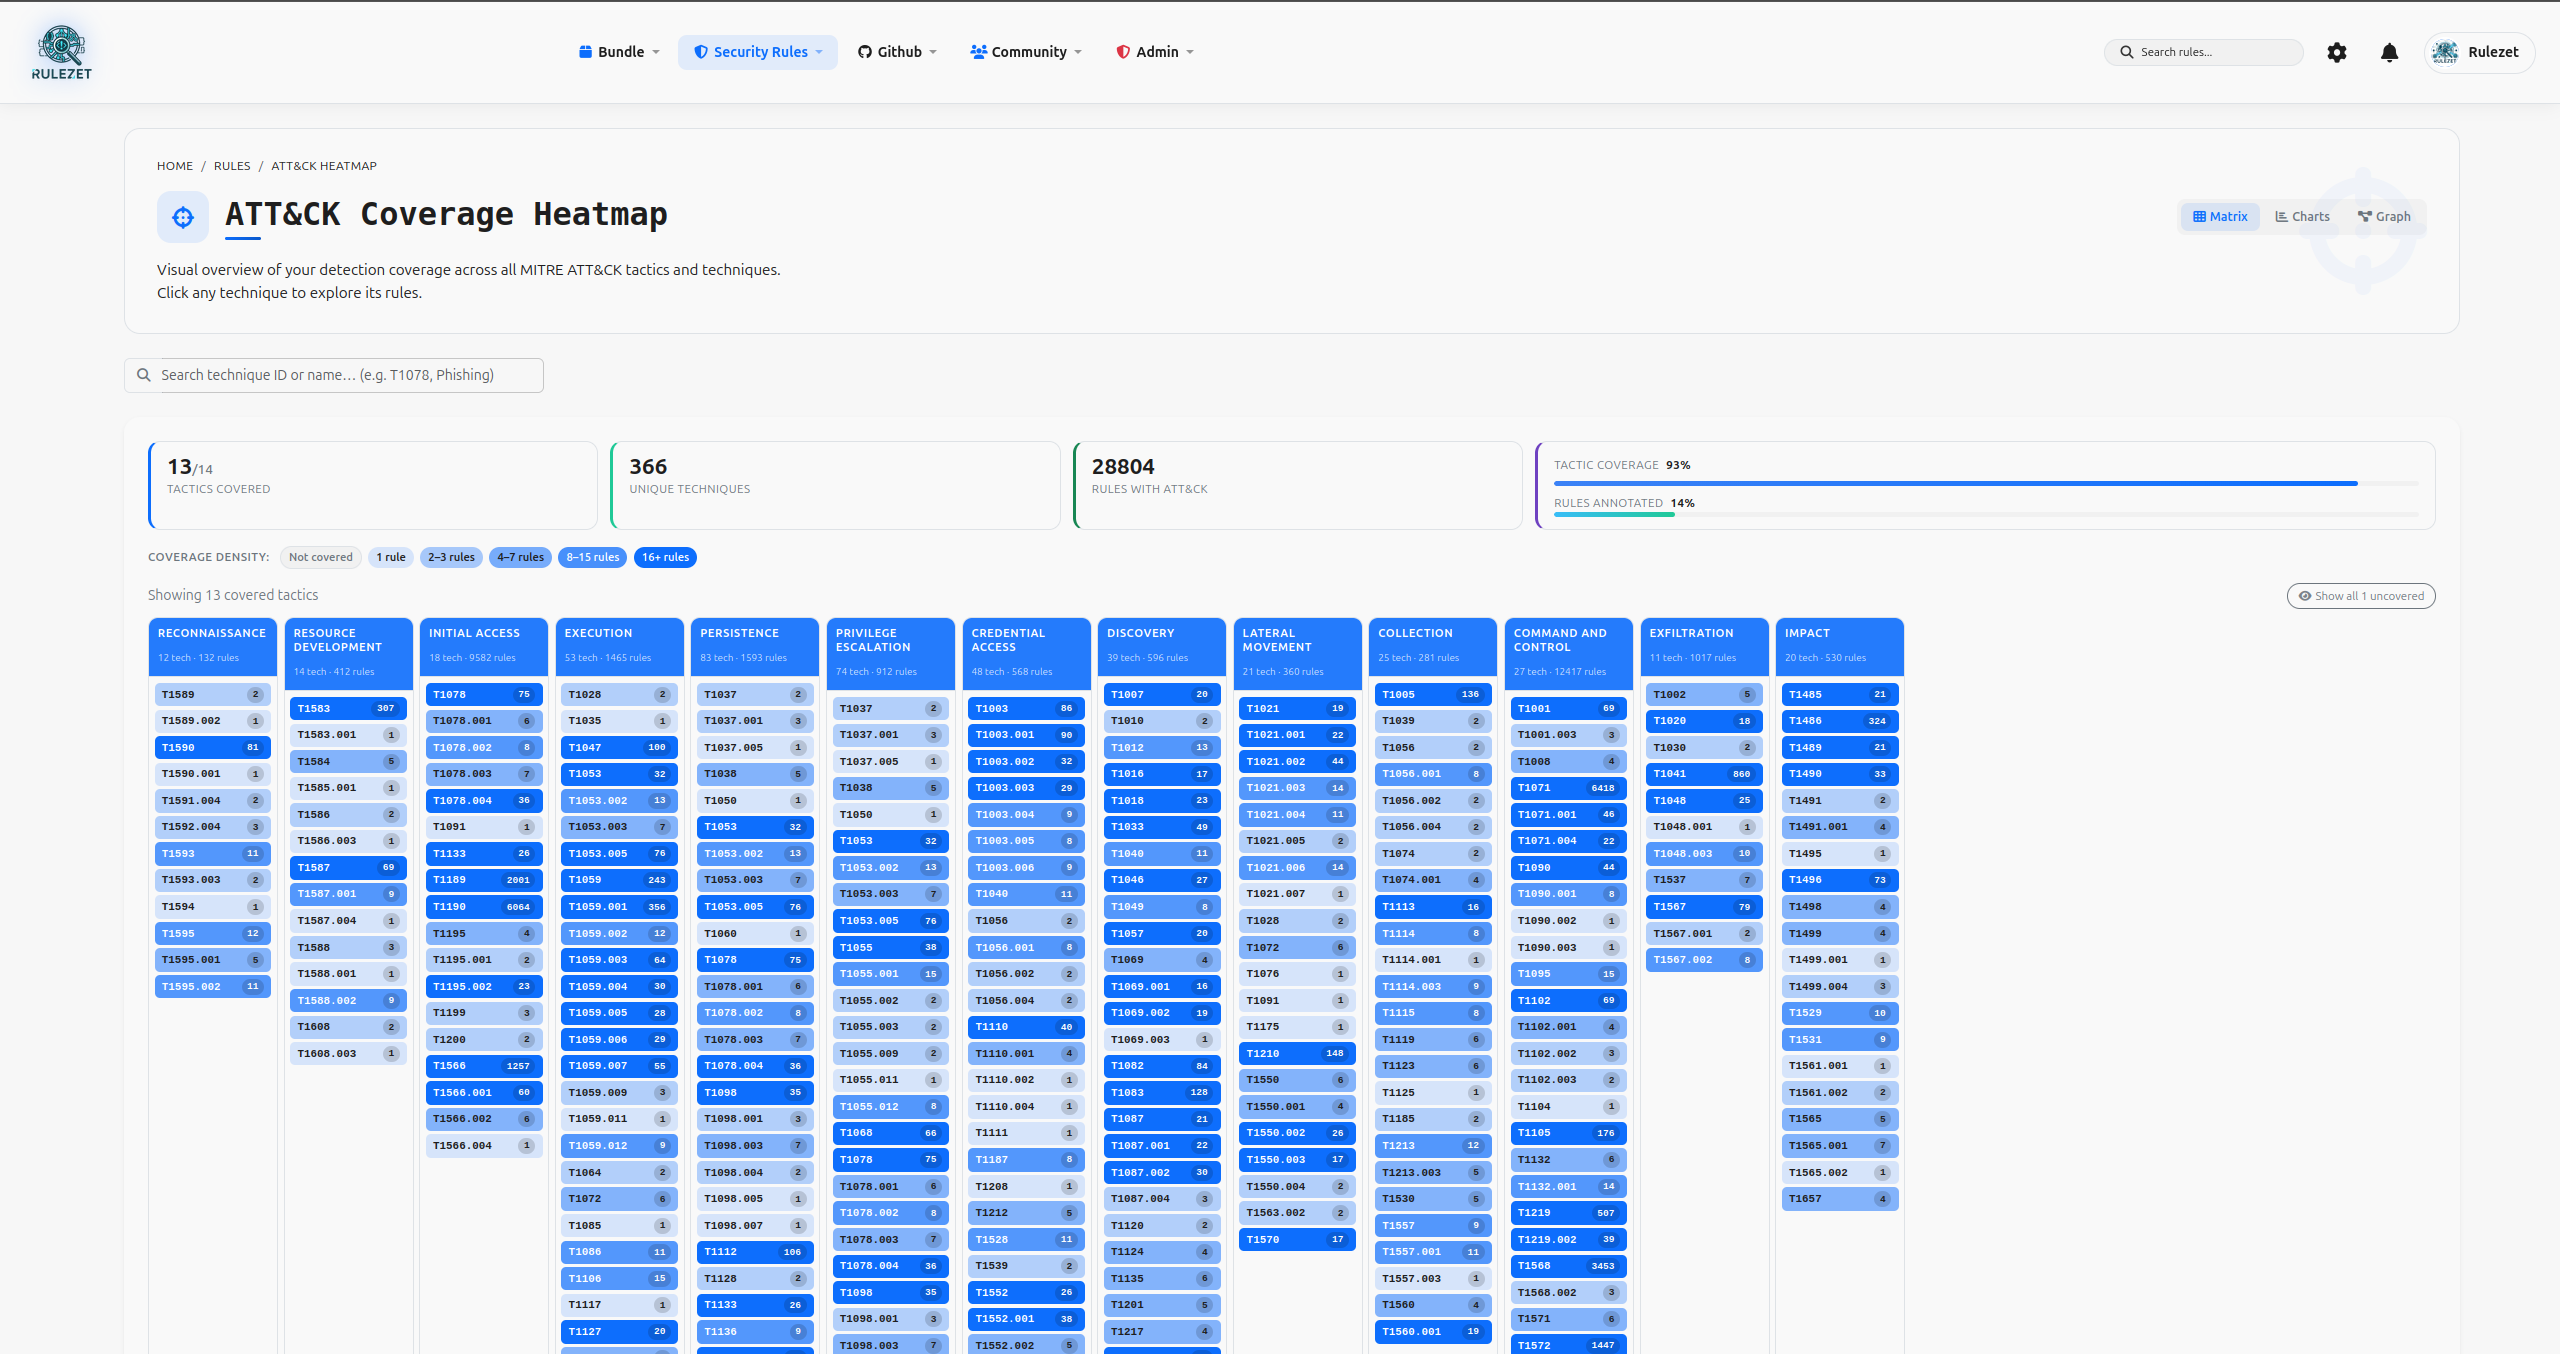Viewport: 2560px width, 1354px height.
Task: Click the Tactics Covered stat card
Action: tap(373, 485)
